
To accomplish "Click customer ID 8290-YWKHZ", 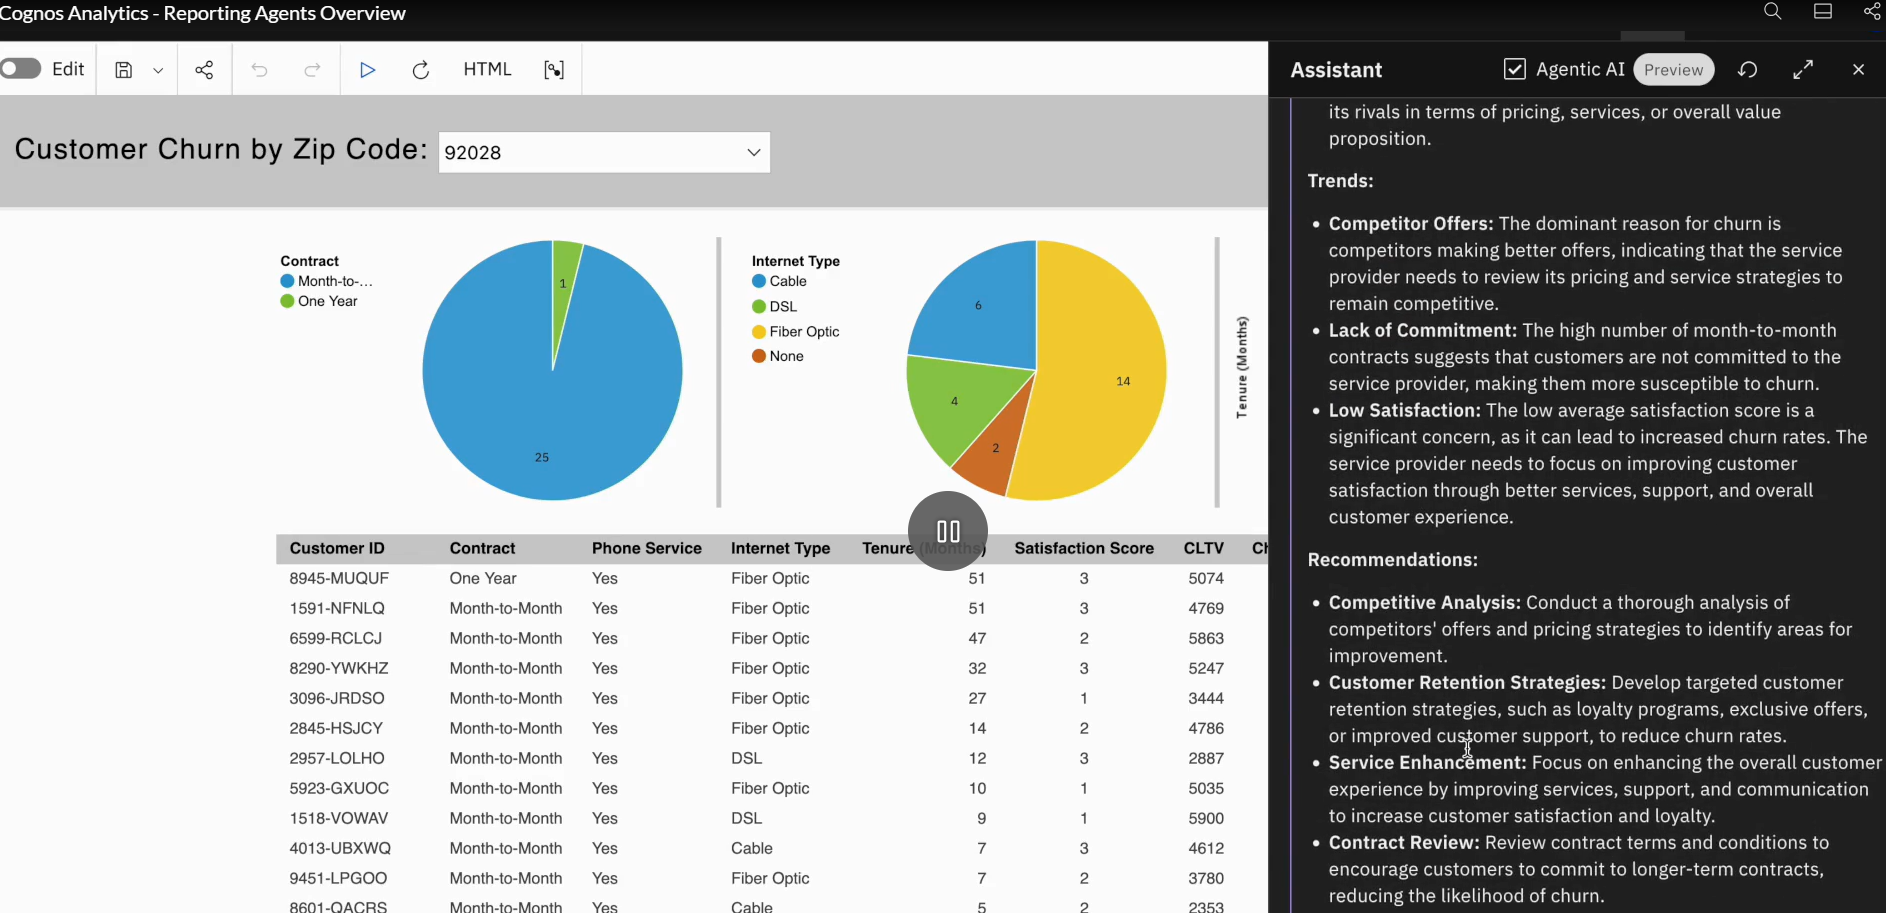I will pos(339,668).
